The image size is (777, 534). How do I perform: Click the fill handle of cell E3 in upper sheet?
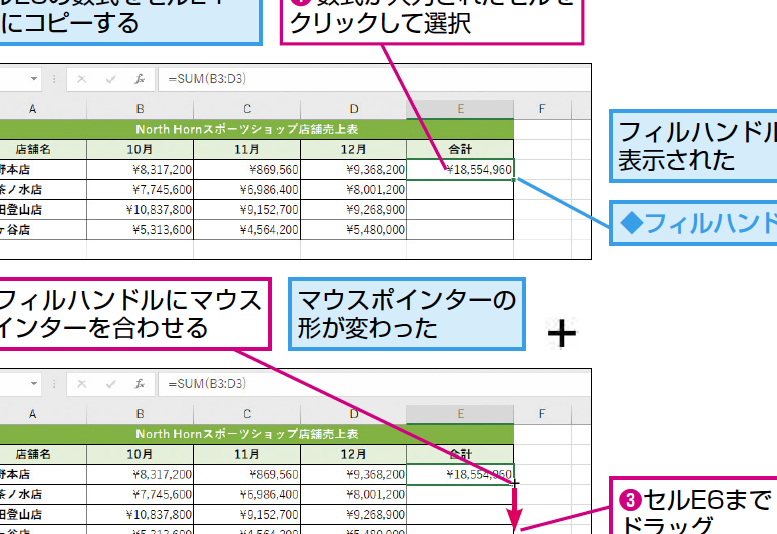coord(514,179)
